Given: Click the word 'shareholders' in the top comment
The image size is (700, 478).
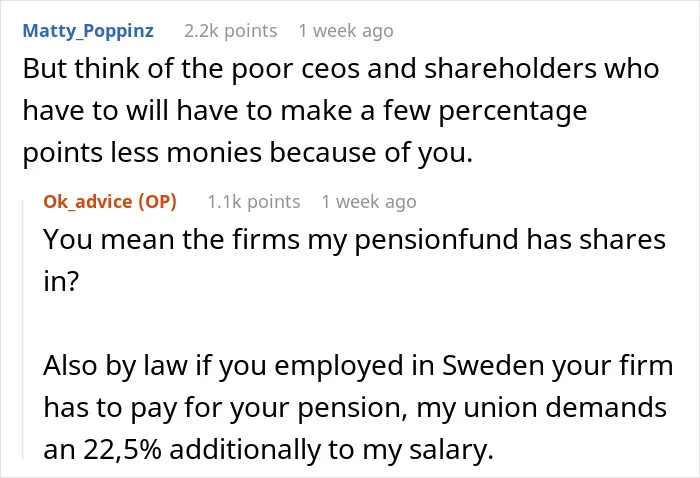Looking at the screenshot, I should (x=510, y=68).
